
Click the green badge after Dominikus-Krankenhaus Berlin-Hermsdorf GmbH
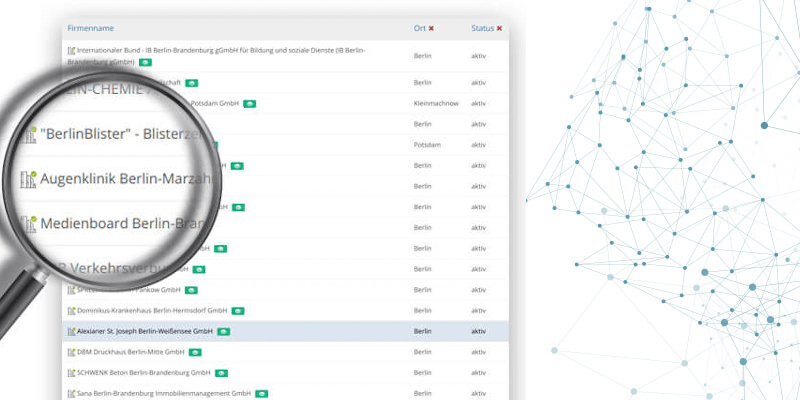[x=238, y=311]
